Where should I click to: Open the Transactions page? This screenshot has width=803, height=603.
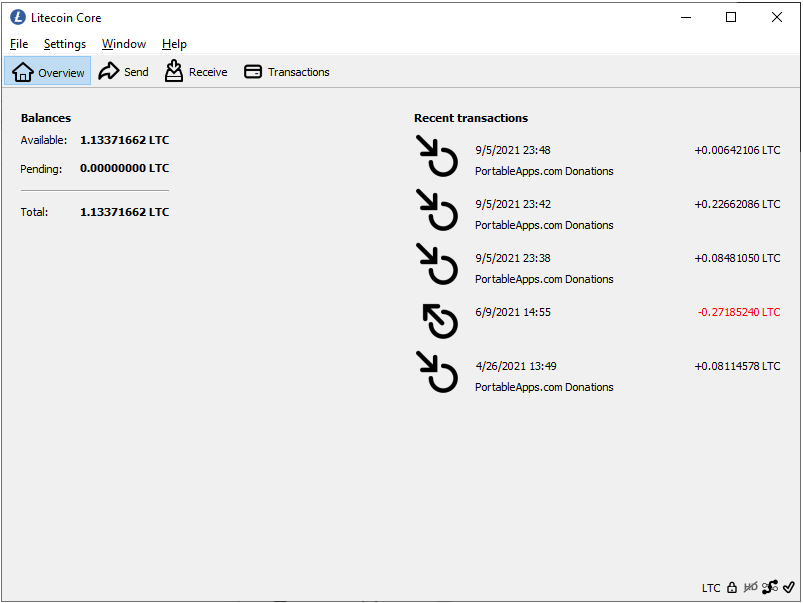[x=287, y=72]
